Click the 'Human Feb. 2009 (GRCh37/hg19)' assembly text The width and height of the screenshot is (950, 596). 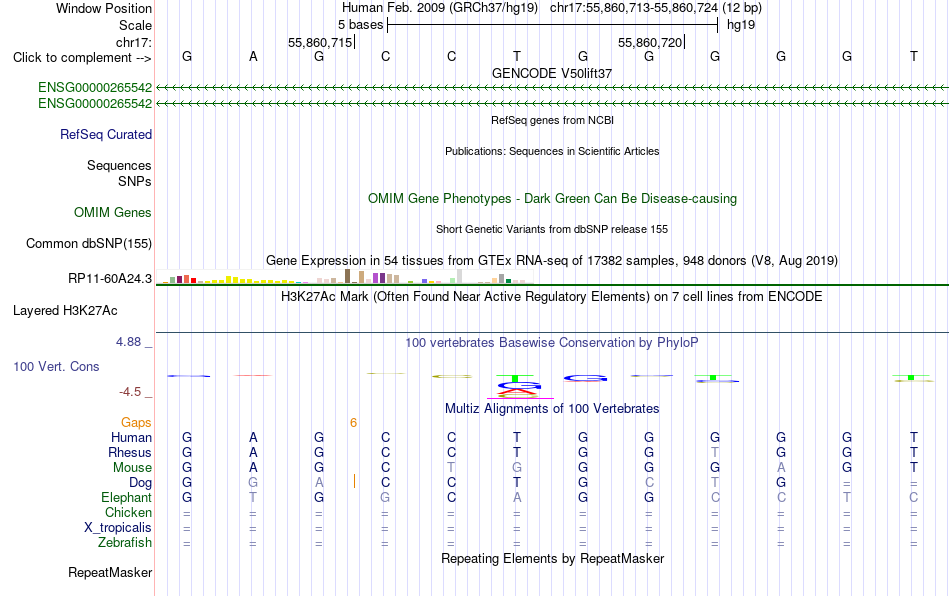[440, 8]
